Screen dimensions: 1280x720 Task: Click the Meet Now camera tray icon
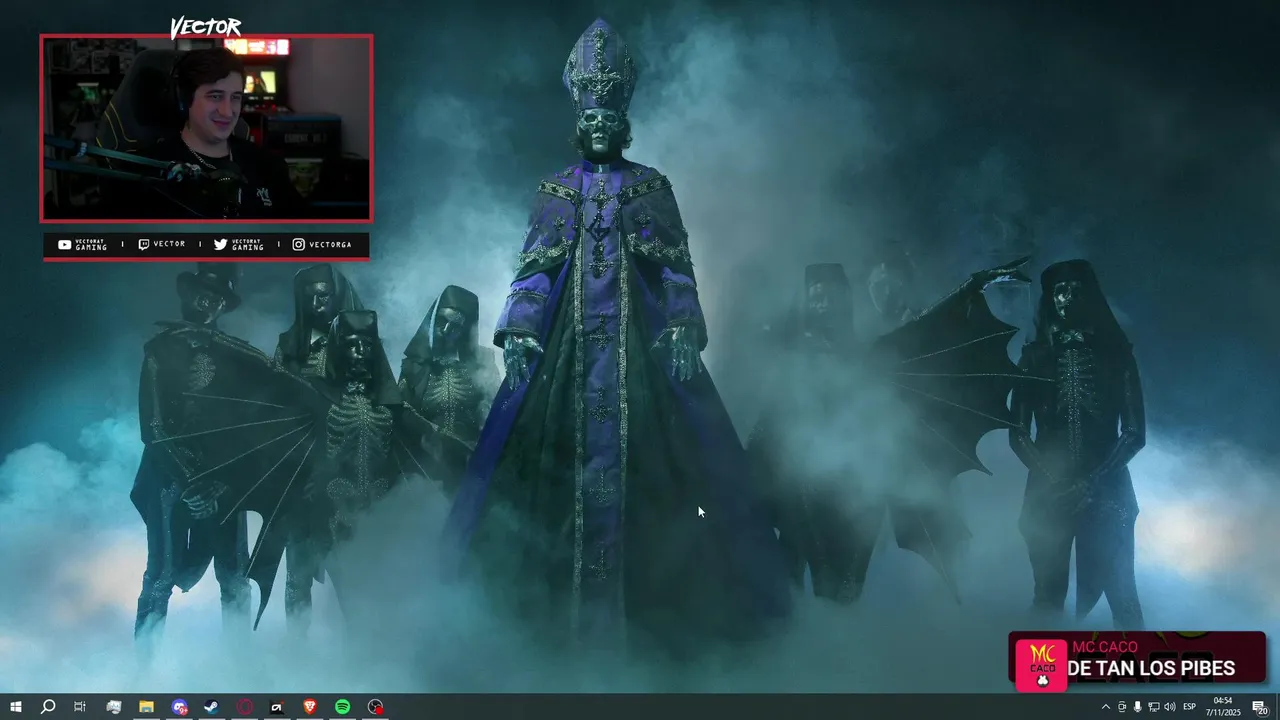pyautogui.click(x=1121, y=707)
